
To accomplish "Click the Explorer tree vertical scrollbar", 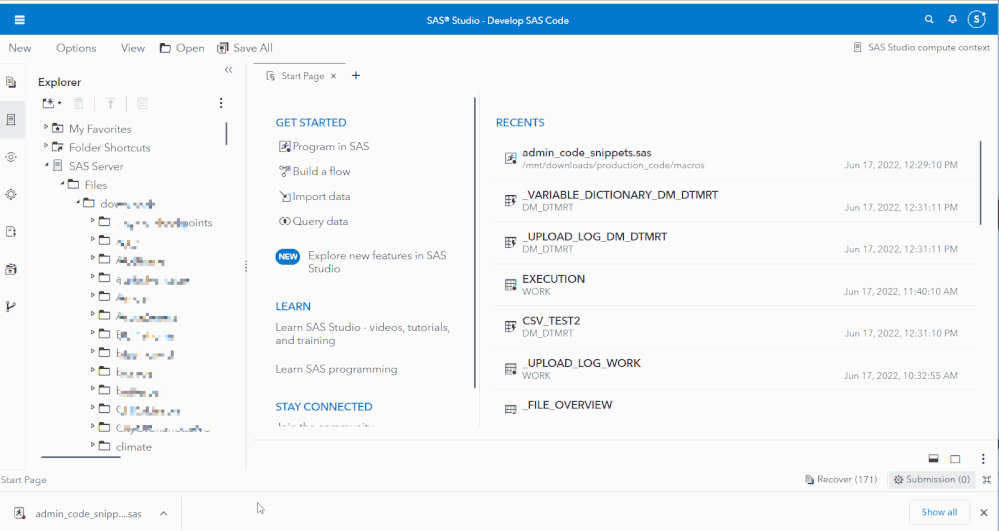I will [x=226, y=133].
